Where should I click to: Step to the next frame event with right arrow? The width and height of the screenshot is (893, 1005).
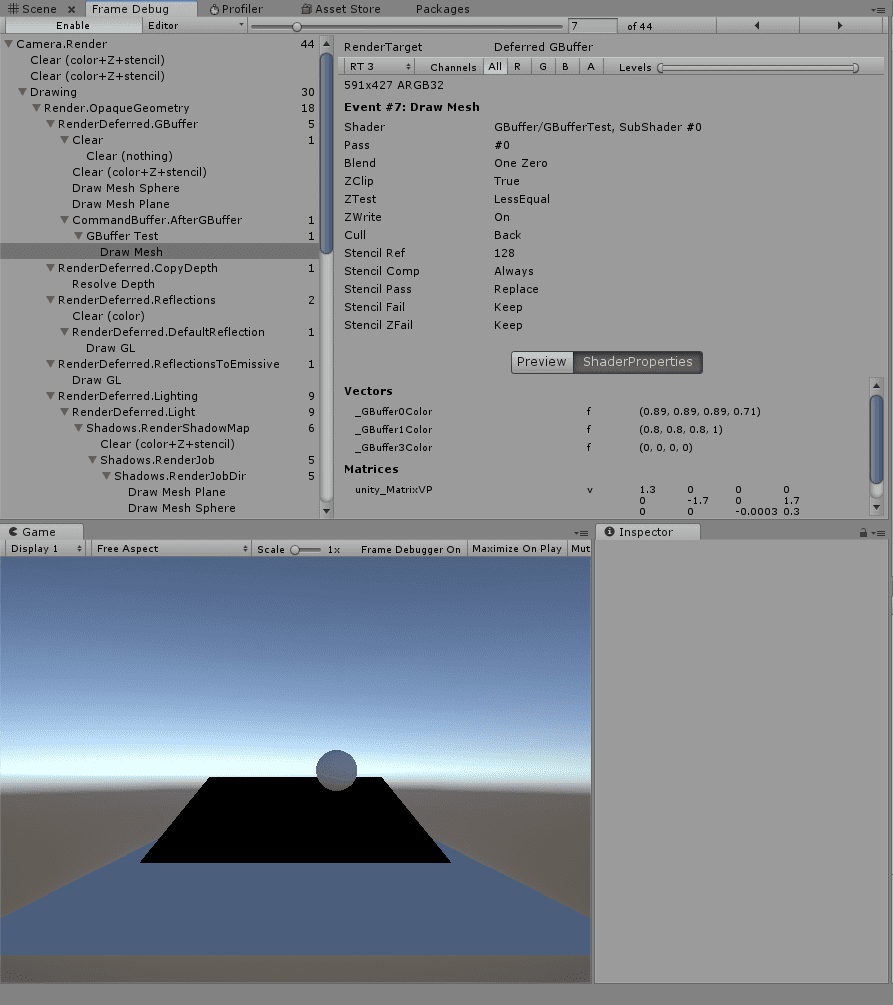pyautogui.click(x=838, y=25)
